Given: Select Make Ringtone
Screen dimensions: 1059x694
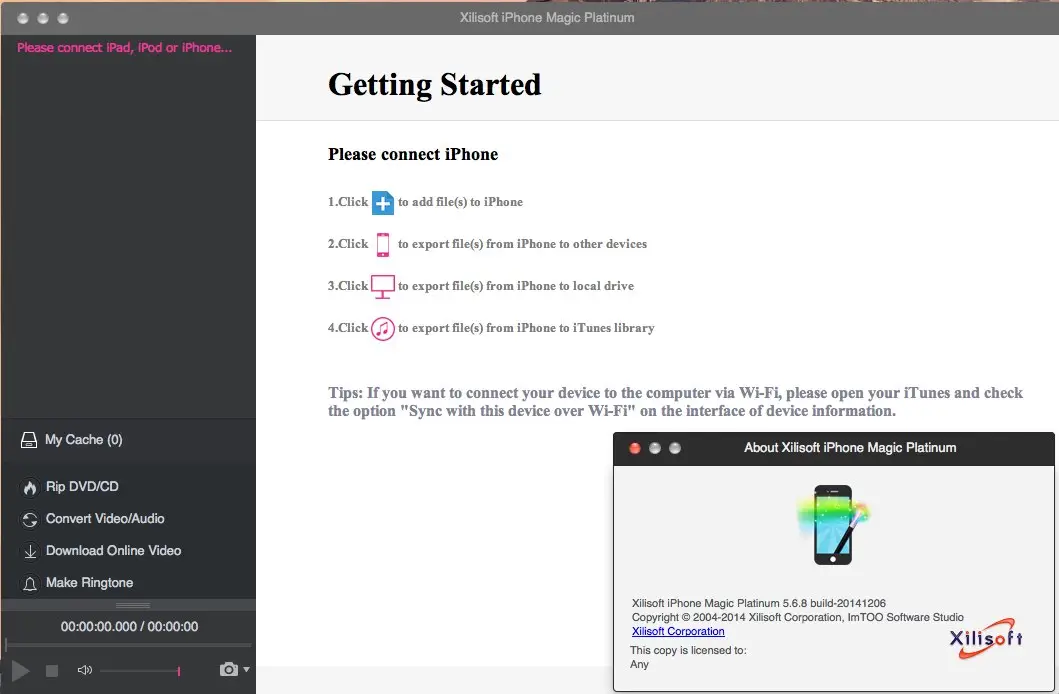Looking at the screenshot, I should point(89,583).
